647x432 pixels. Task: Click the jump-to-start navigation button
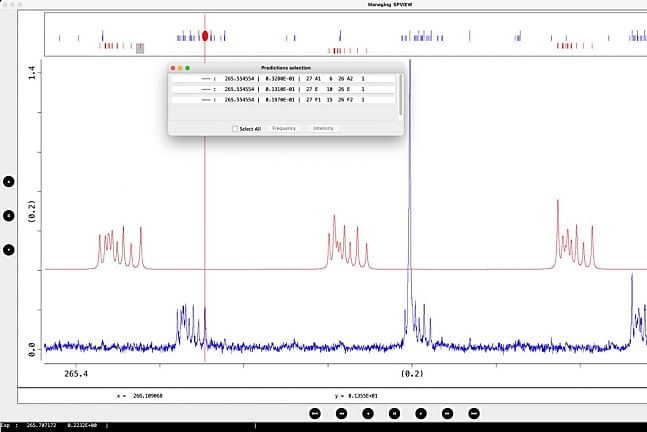click(x=315, y=413)
